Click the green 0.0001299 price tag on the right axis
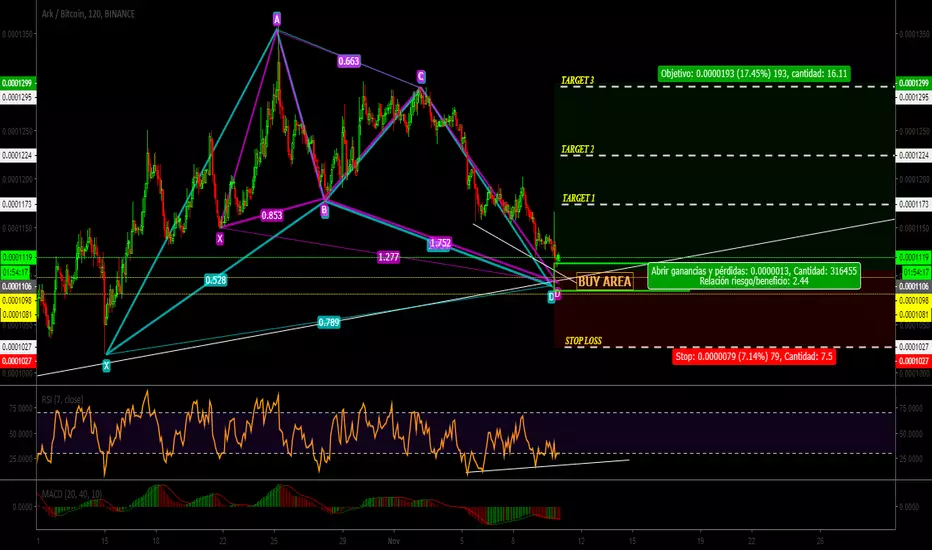 (x=914, y=83)
